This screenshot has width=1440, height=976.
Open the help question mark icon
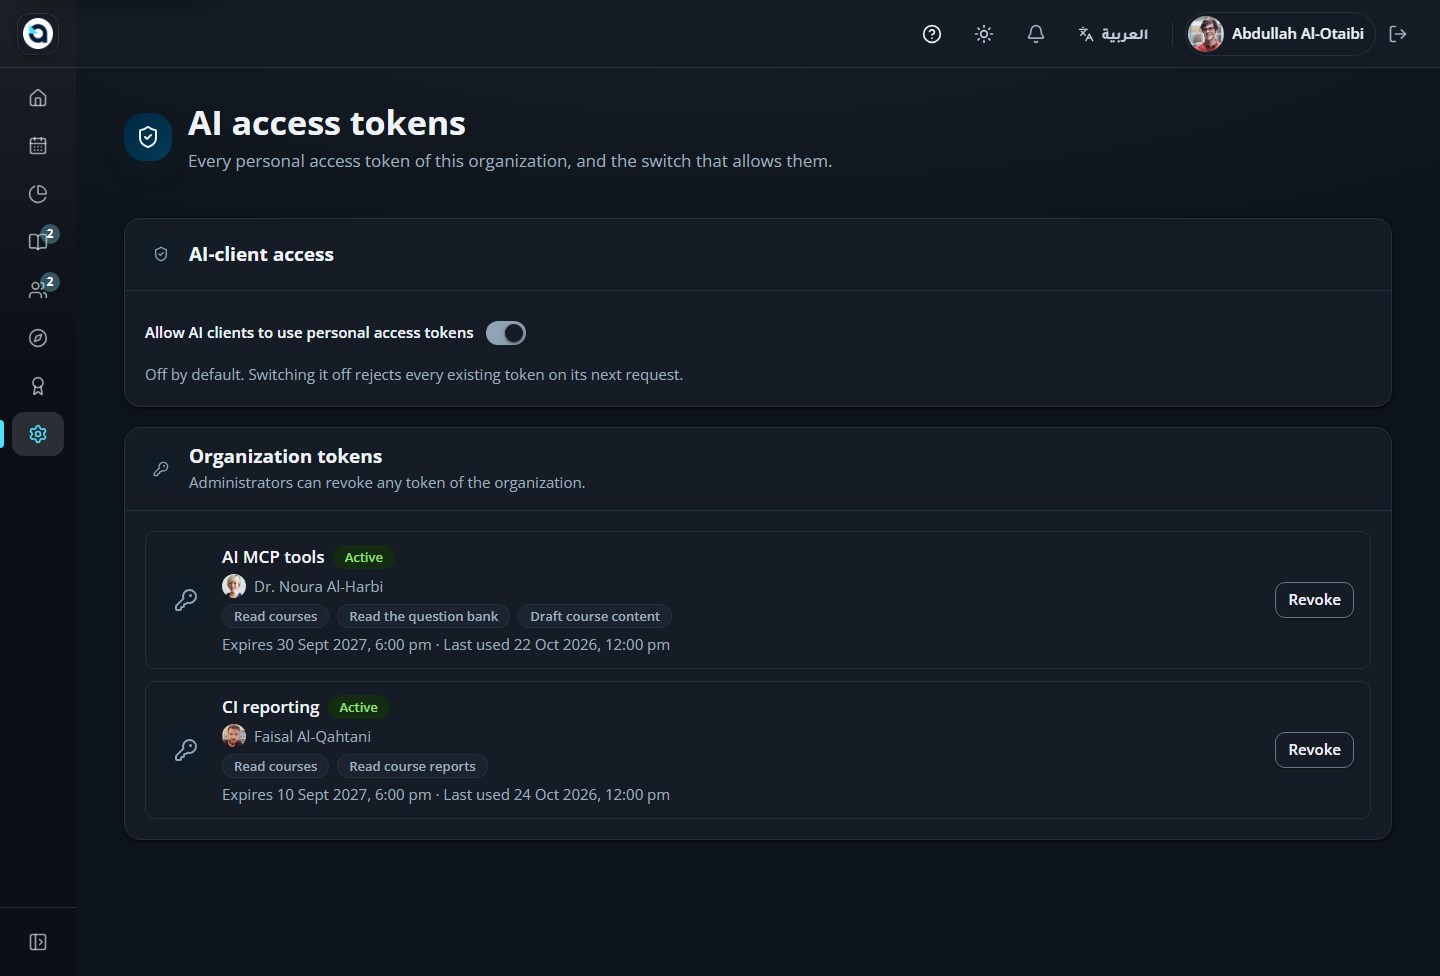point(932,34)
